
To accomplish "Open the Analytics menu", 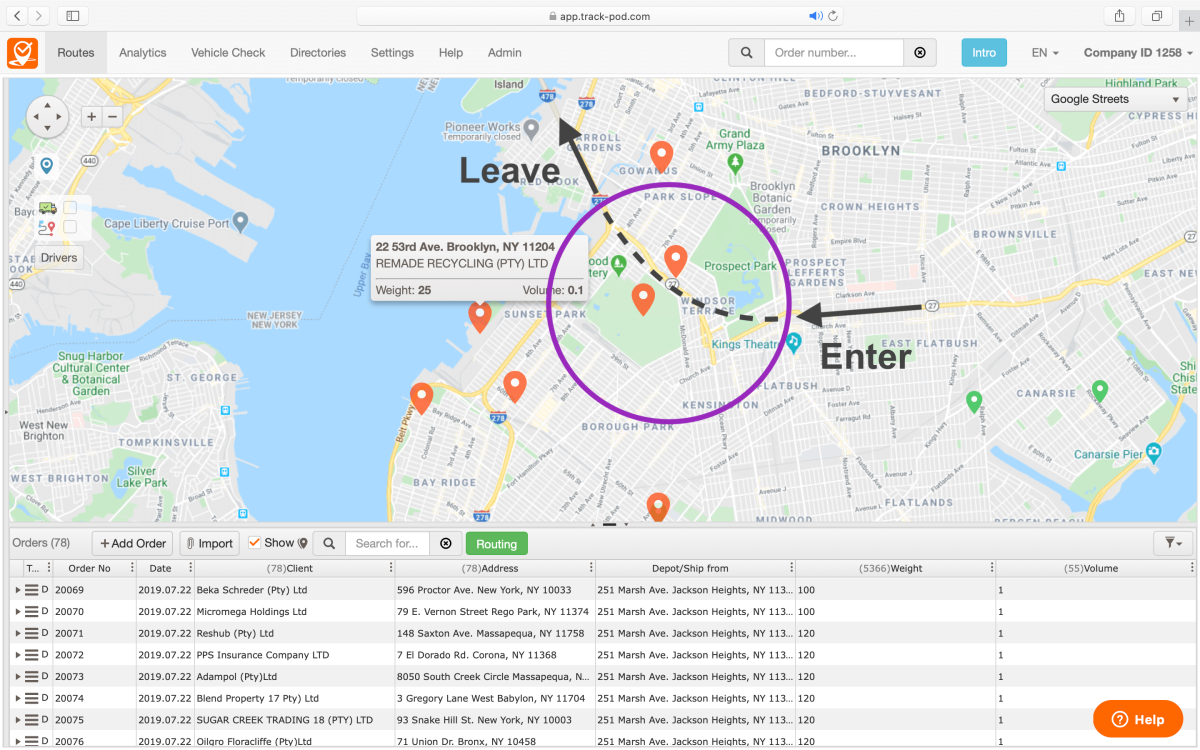I will pos(143,53).
